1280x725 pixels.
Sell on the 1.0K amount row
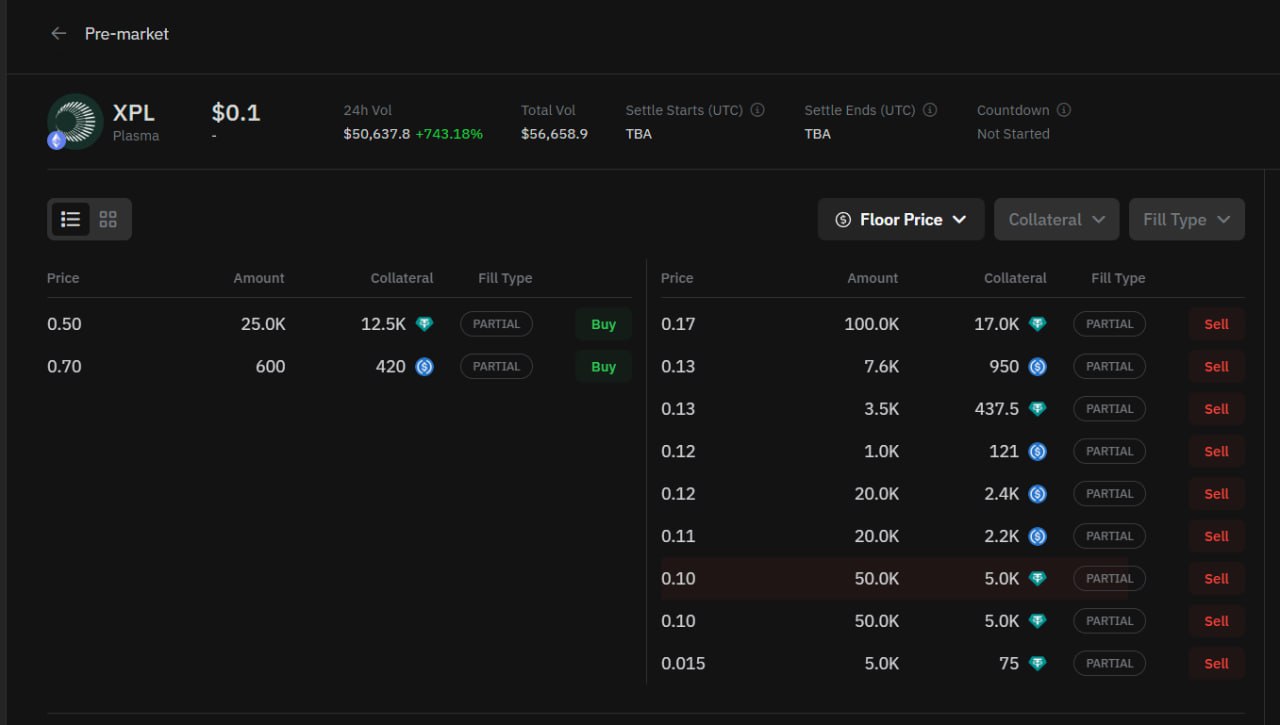[x=1216, y=451]
